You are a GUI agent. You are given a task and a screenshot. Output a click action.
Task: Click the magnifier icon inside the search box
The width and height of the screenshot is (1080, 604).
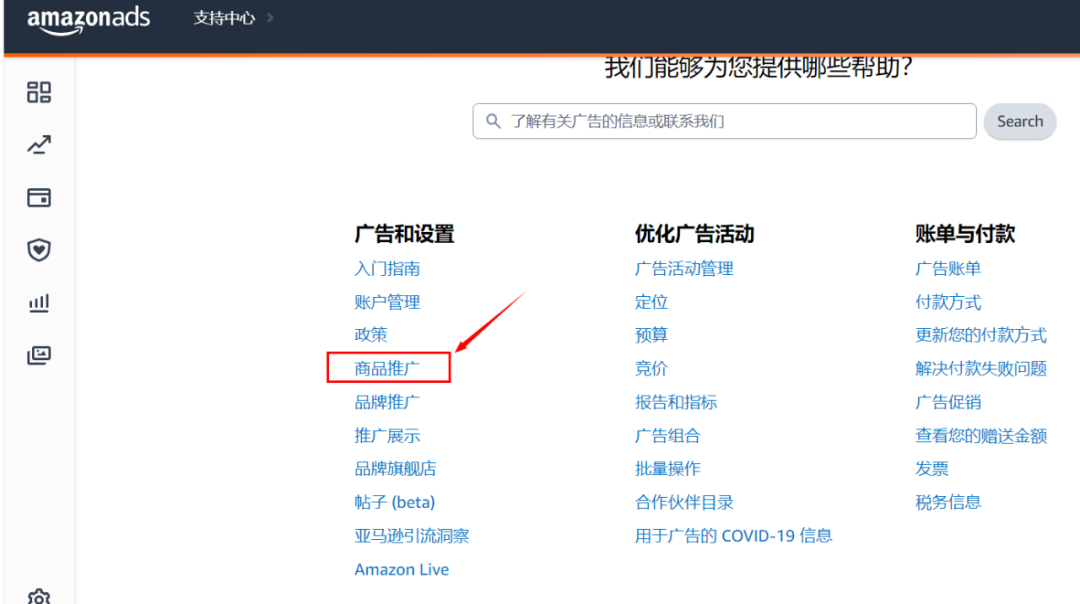coord(493,121)
